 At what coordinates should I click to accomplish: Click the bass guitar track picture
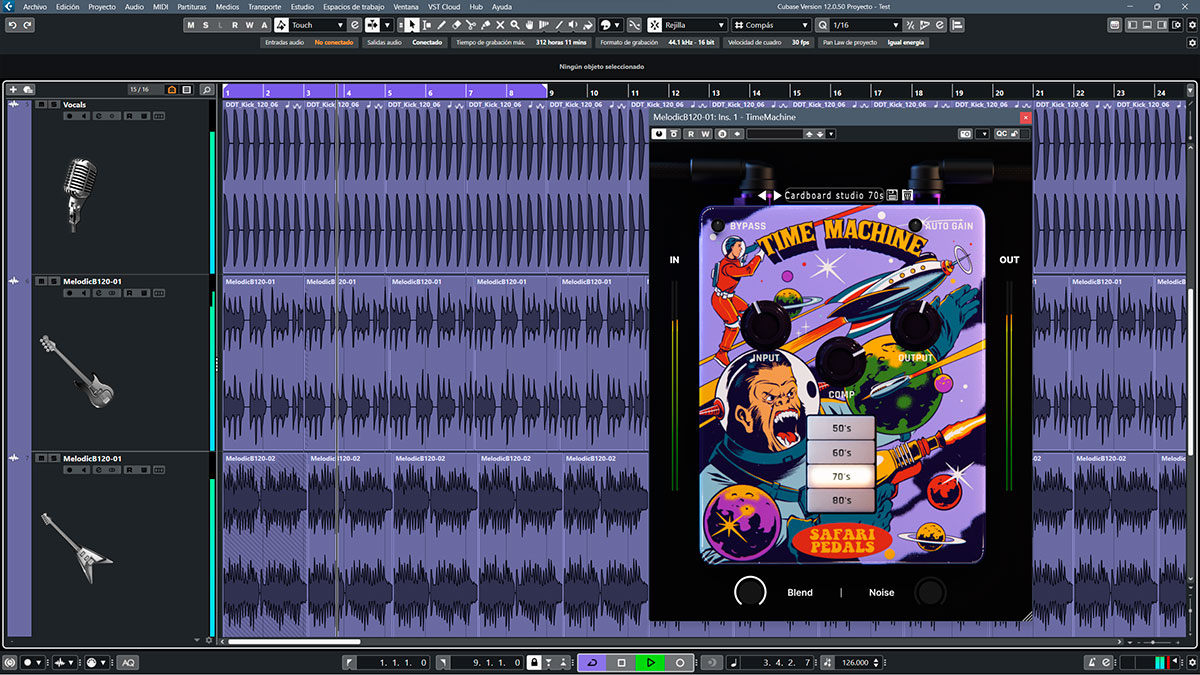[x=76, y=371]
